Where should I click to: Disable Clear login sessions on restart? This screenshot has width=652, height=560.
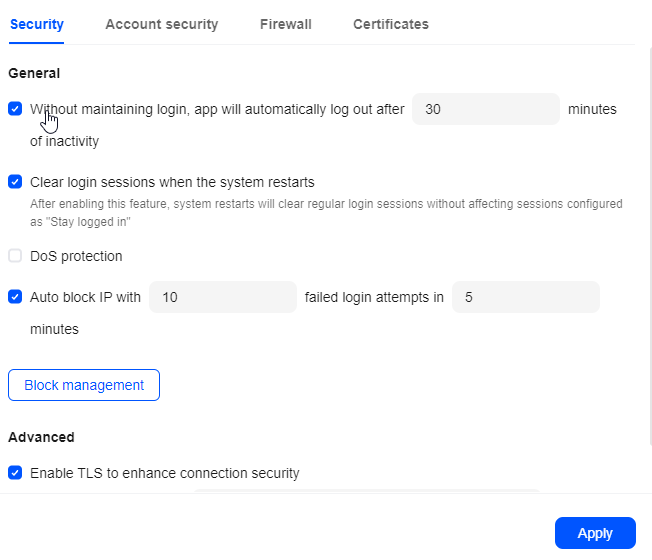15,182
